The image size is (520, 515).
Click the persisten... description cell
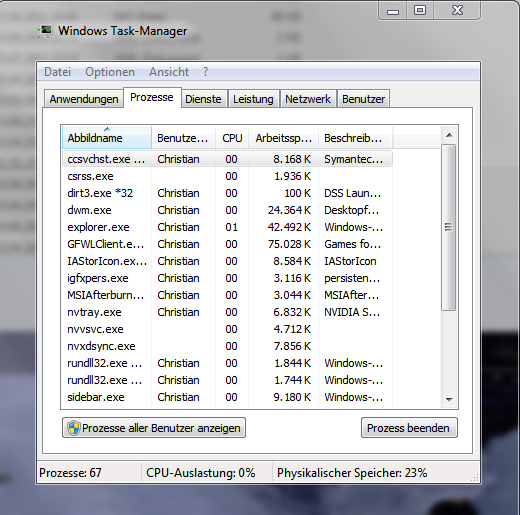[x=352, y=278]
